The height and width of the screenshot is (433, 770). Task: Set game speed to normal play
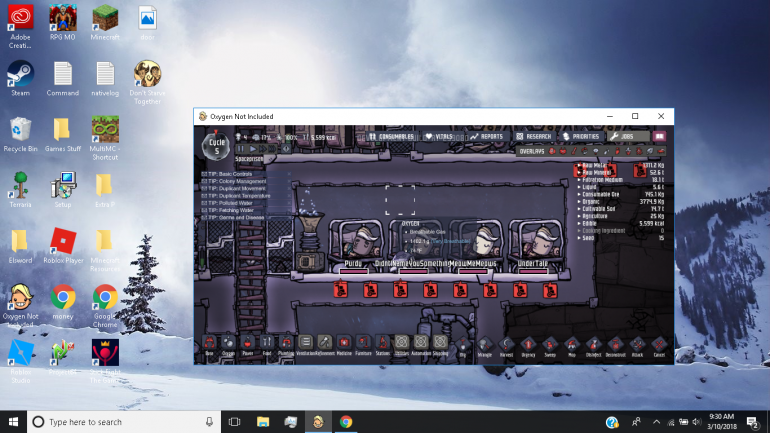[253, 149]
